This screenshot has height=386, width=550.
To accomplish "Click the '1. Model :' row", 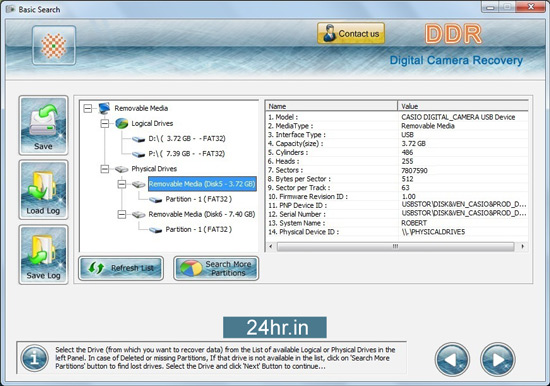I will point(397,117).
